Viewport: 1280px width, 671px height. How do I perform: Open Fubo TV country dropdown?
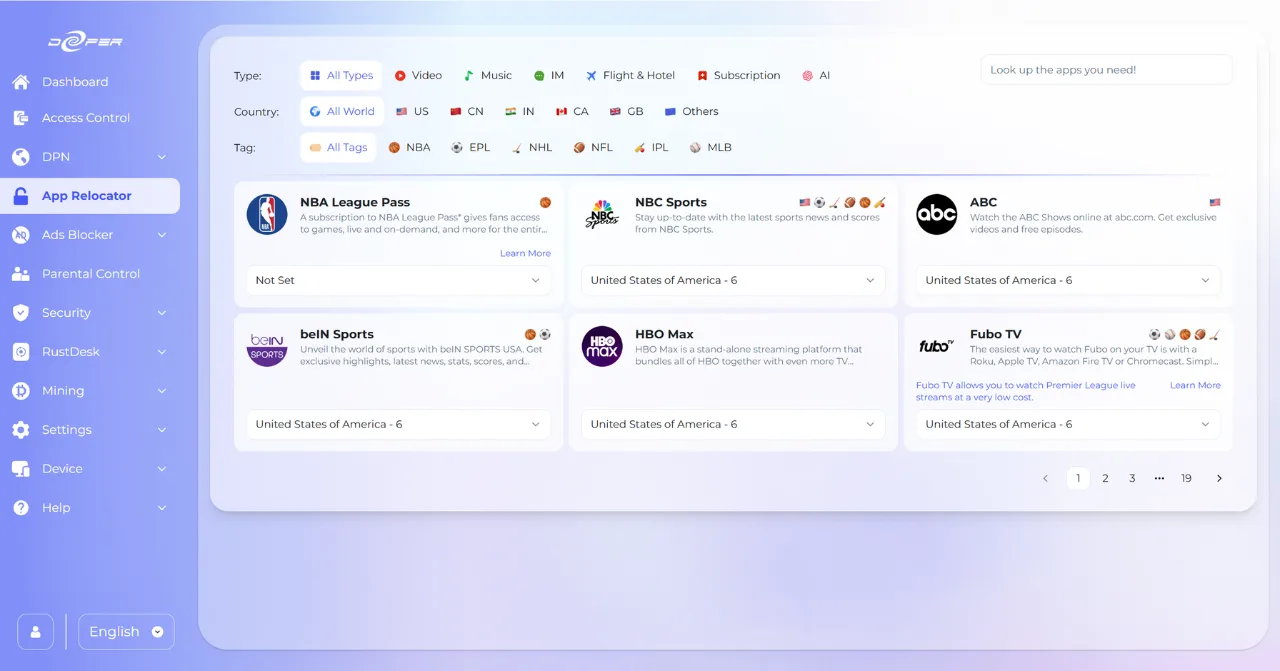(1068, 424)
